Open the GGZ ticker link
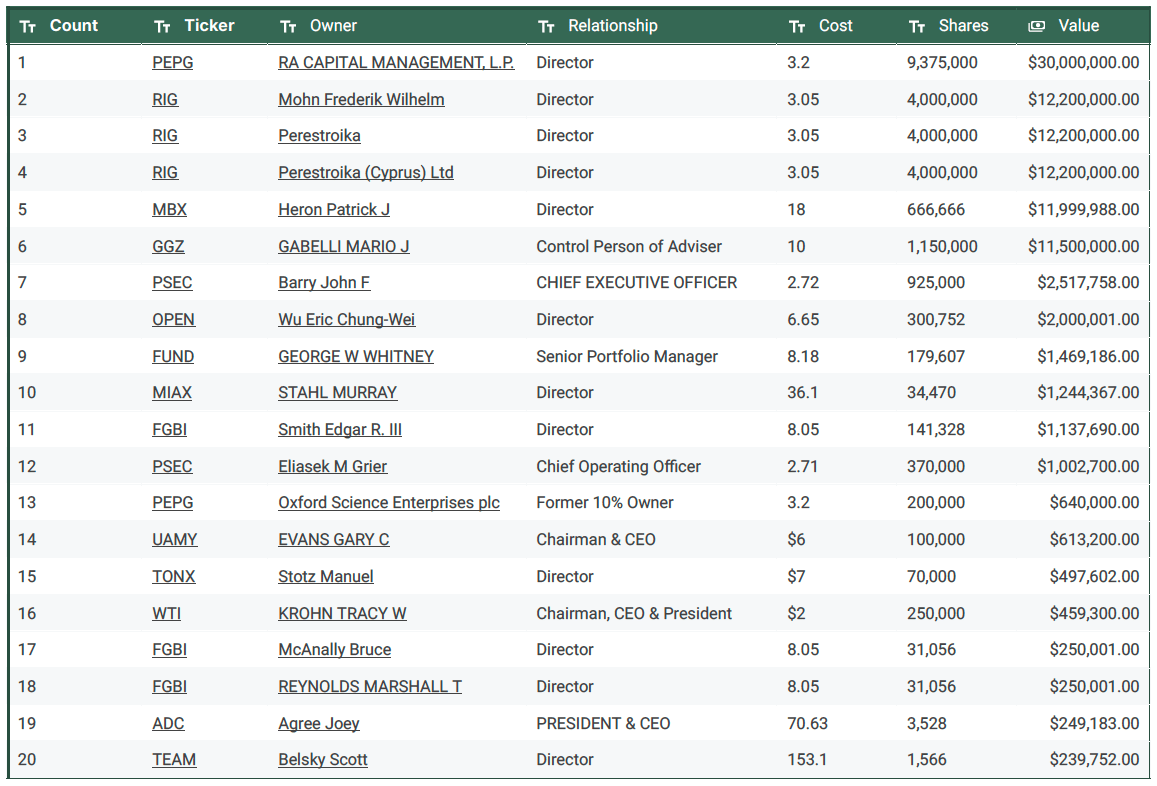This screenshot has height=786, width=1157. (168, 247)
